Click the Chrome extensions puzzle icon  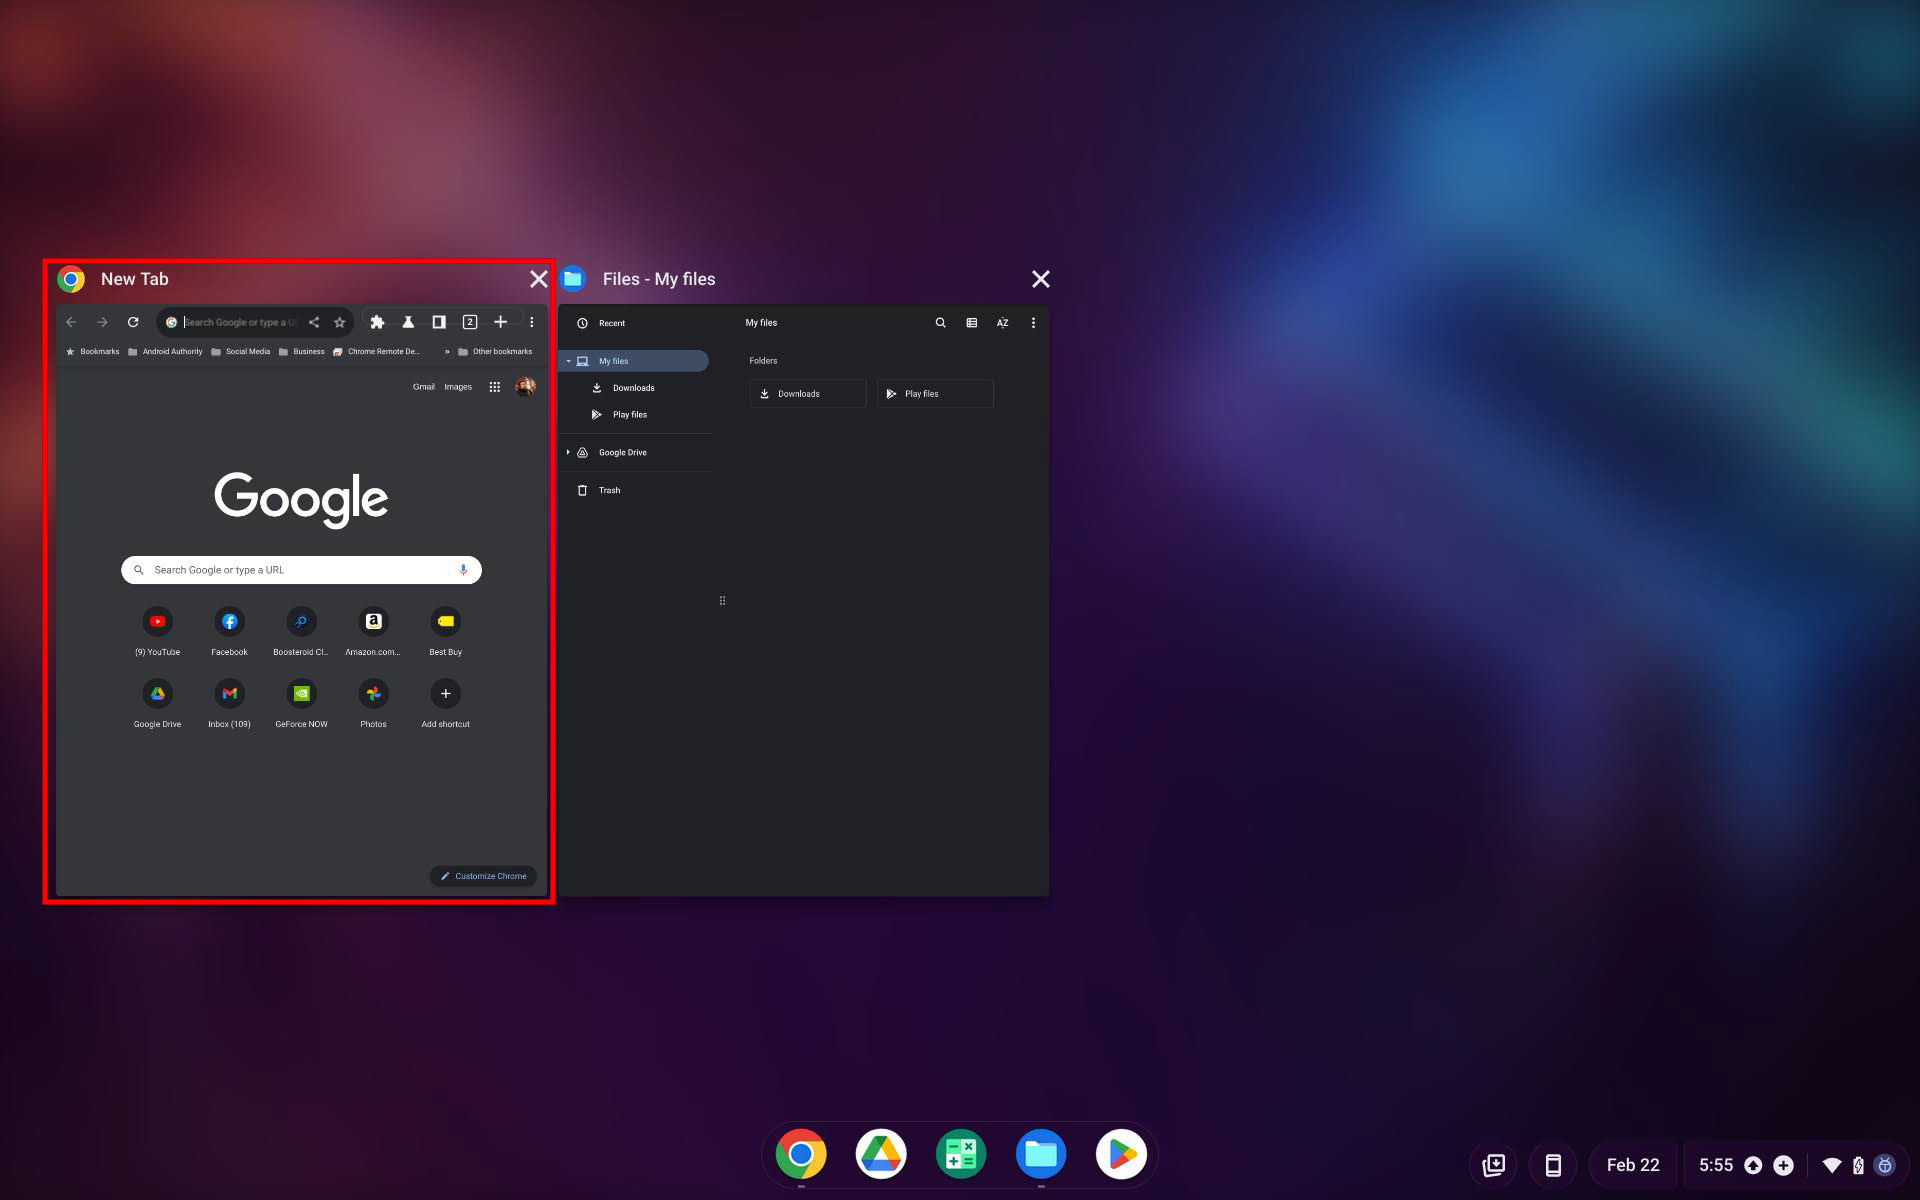[x=377, y=322]
